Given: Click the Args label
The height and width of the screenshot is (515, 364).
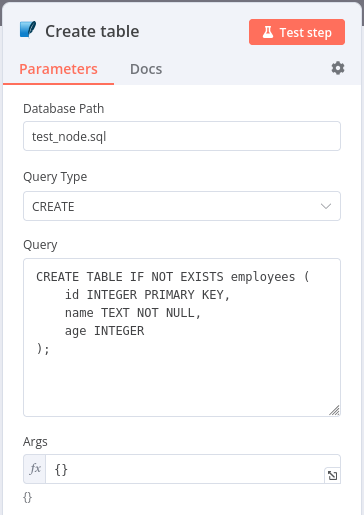Looking at the screenshot, I should click(35, 442).
